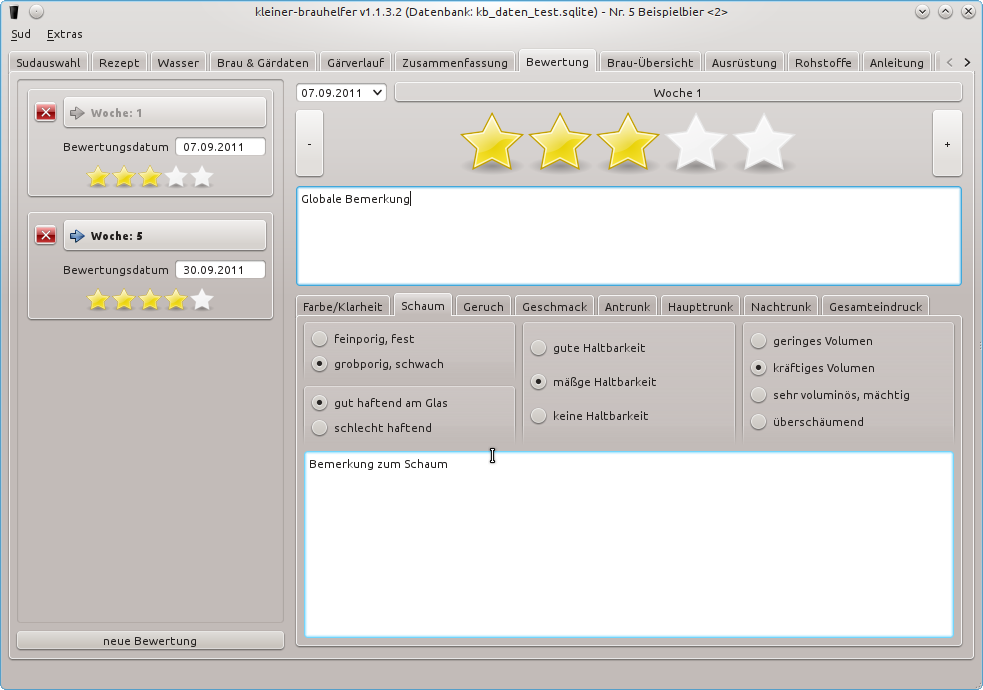Click the app icon in the title bar
The image size is (983, 690).
(x=14, y=12)
